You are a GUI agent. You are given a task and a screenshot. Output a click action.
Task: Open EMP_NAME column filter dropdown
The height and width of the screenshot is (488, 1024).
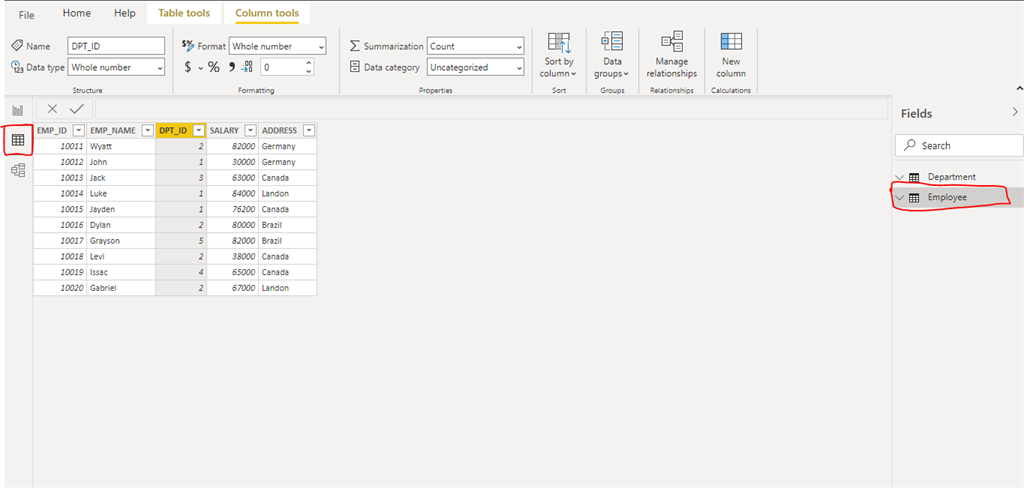[147, 131]
